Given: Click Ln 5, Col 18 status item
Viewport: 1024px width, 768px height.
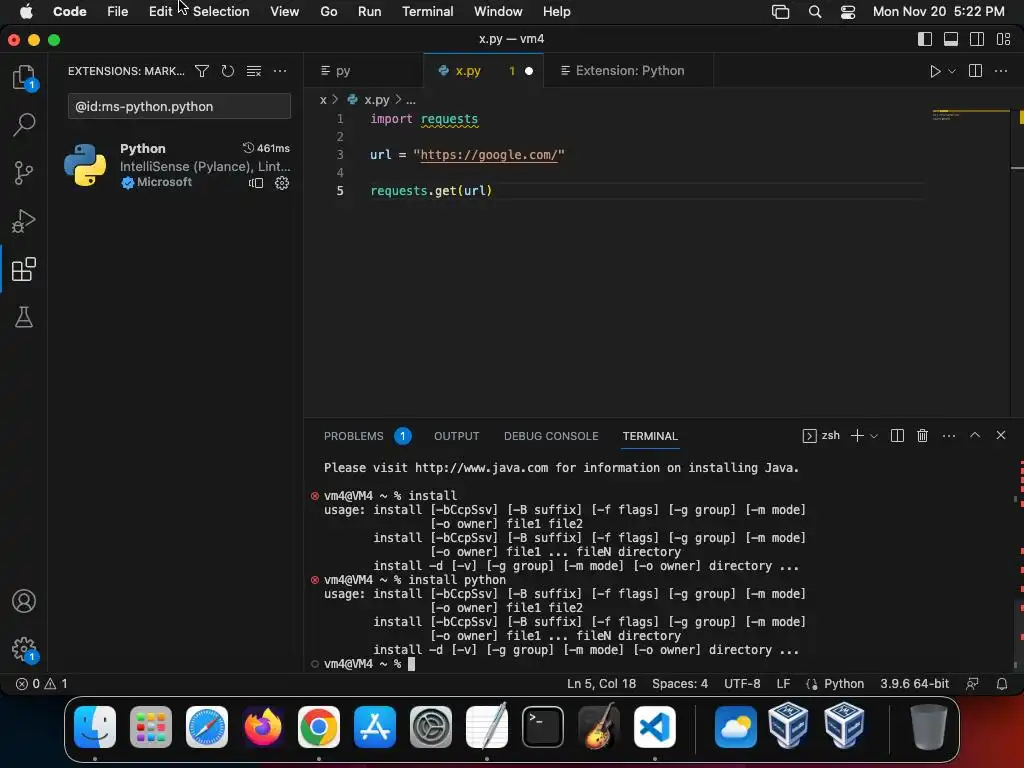Looking at the screenshot, I should tap(601, 684).
